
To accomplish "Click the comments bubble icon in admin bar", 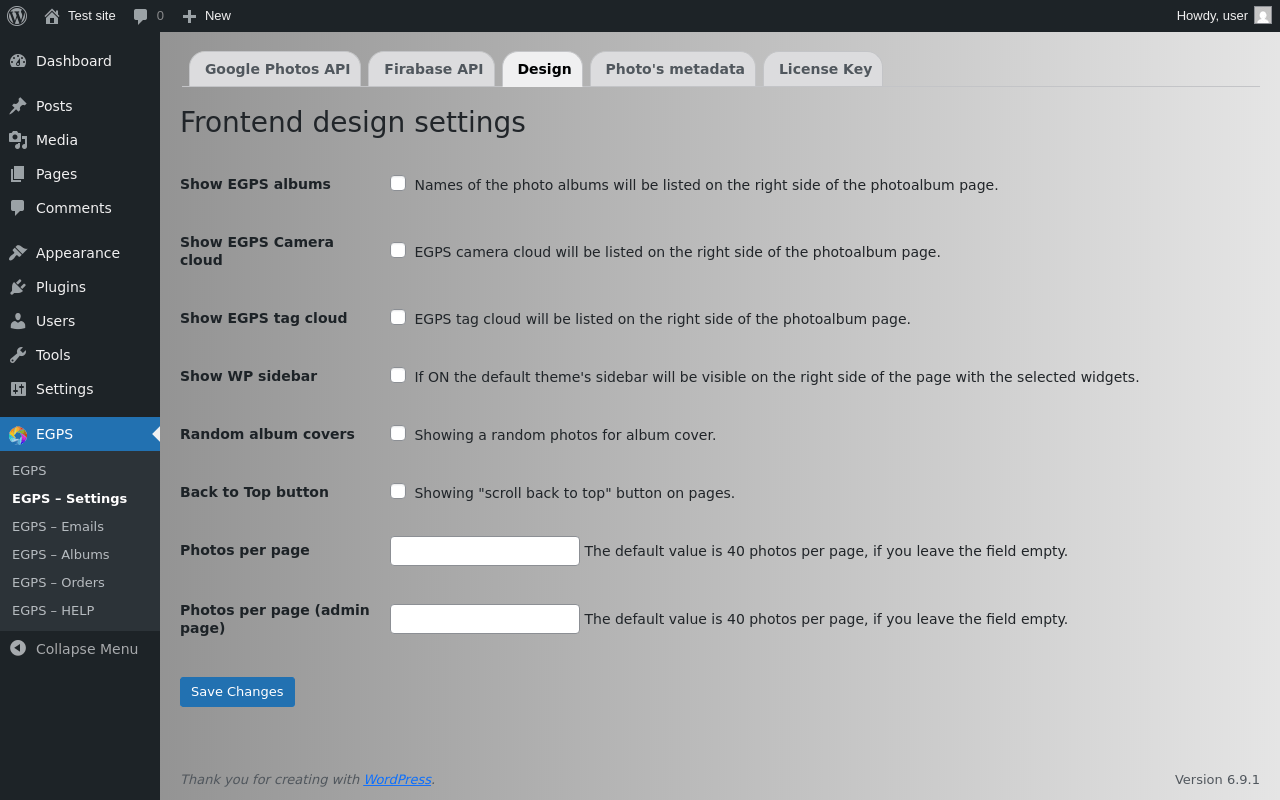I will point(141,16).
